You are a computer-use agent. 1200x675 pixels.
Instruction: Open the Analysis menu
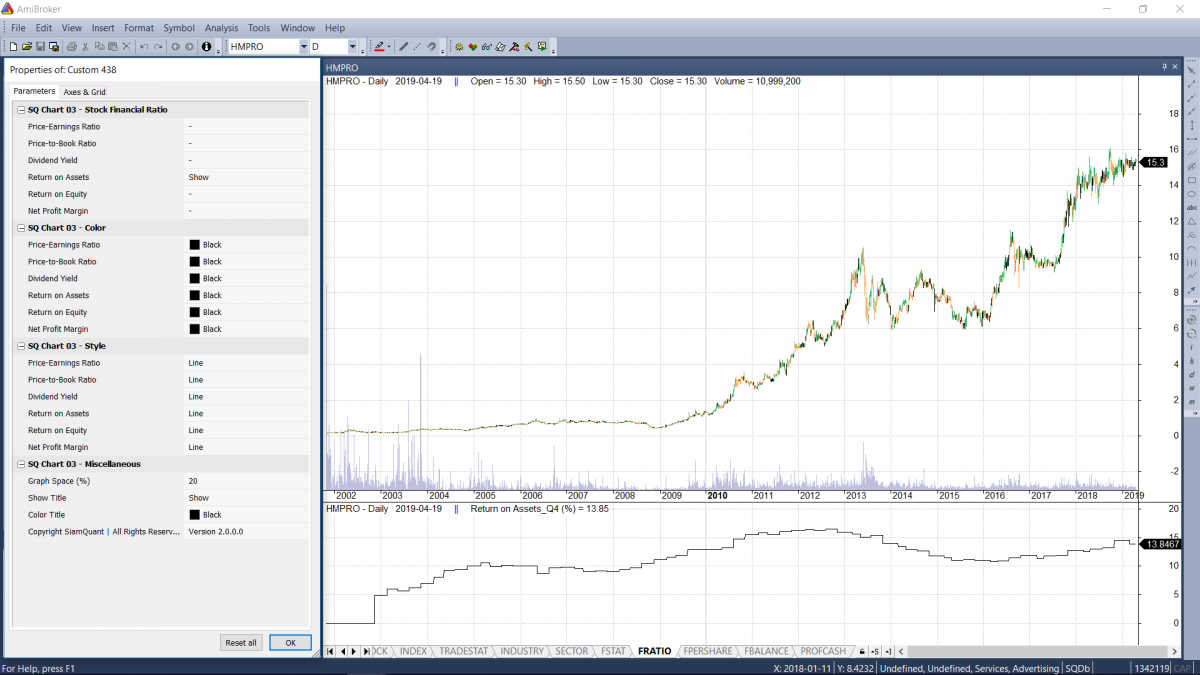click(221, 28)
